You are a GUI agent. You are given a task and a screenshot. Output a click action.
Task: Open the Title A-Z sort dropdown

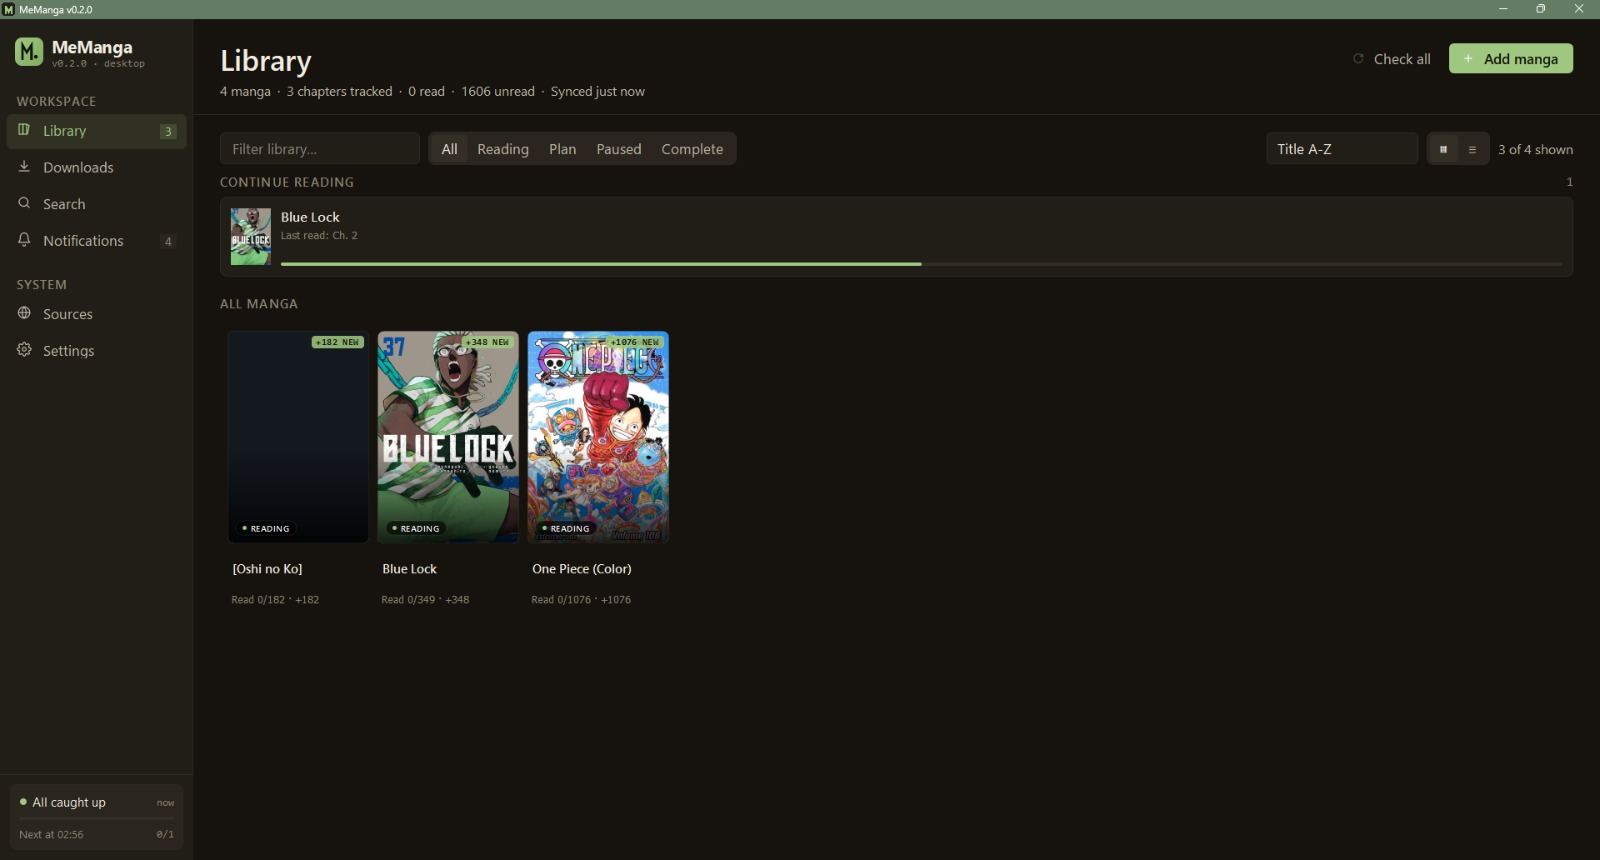click(1342, 149)
